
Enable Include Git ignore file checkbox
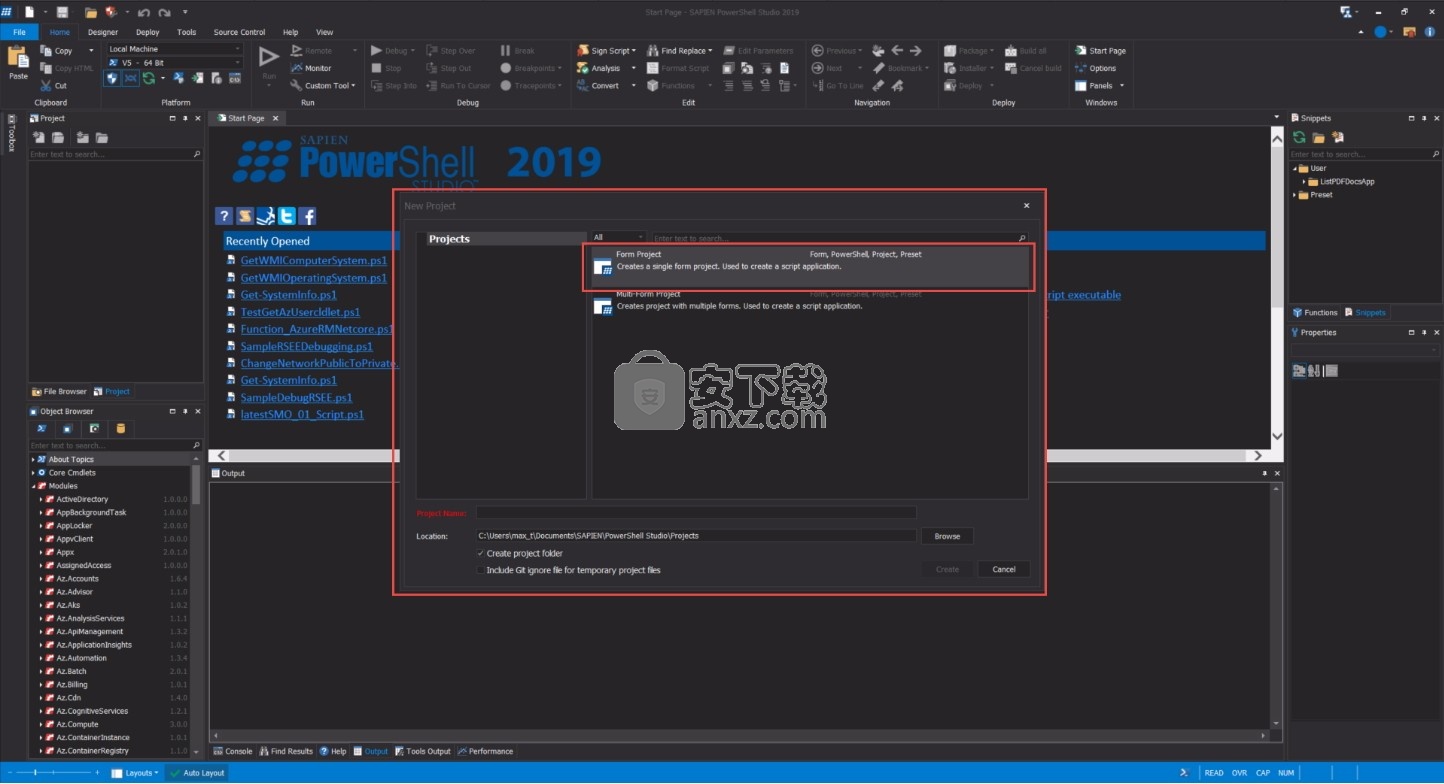(x=480, y=570)
